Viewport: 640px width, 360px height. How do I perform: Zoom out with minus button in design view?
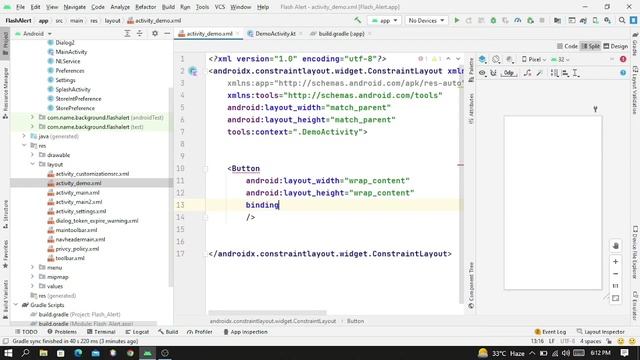pos(616,274)
